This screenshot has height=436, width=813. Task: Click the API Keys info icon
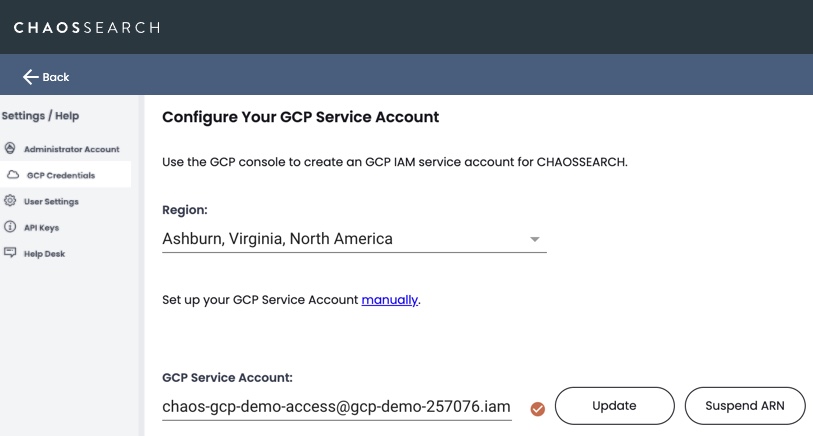coord(10,227)
